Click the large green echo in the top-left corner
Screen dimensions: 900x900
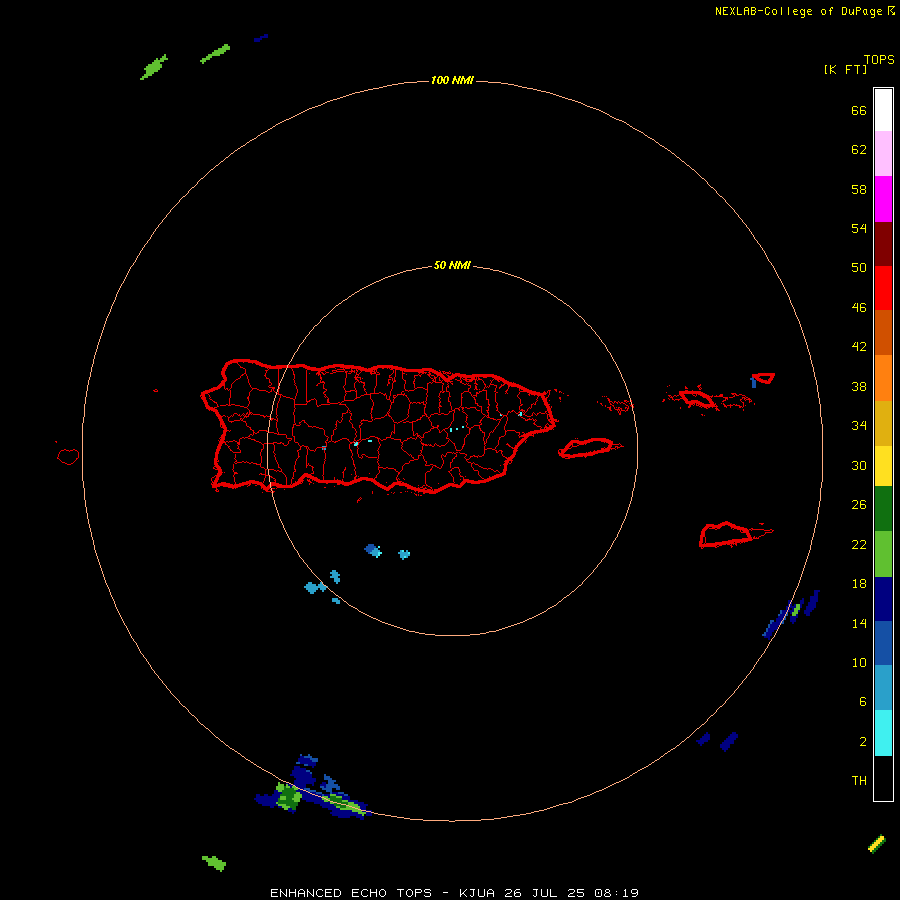154,67
